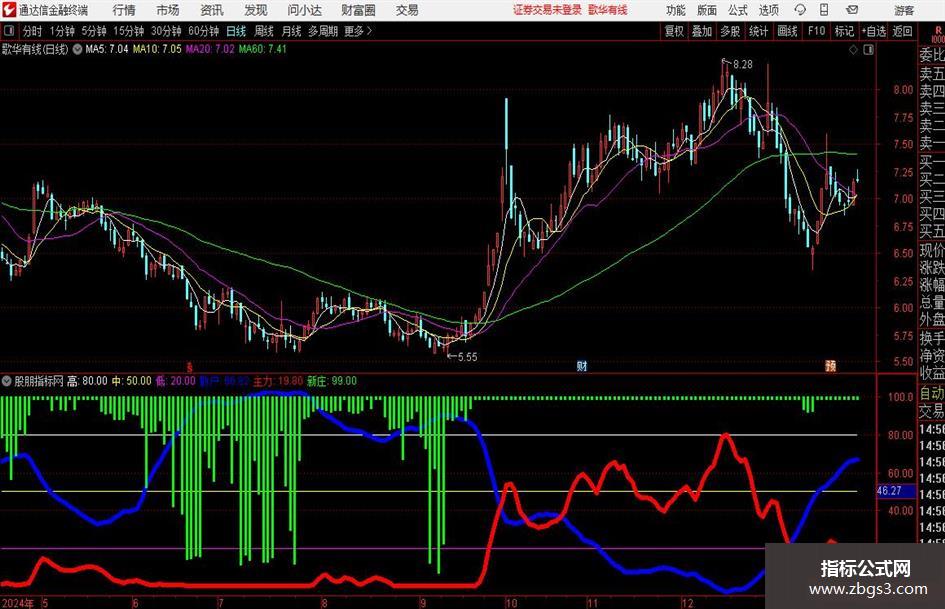Click the diamond icon above the chart

coord(853,50)
